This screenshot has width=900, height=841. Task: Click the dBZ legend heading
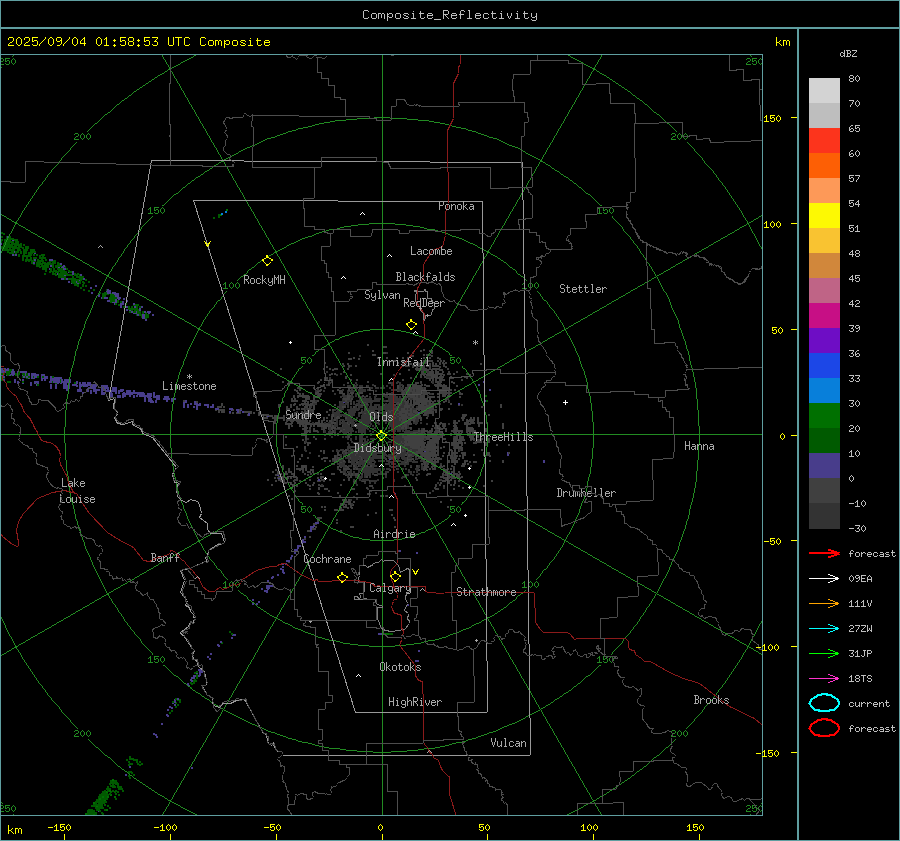point(848,54)
